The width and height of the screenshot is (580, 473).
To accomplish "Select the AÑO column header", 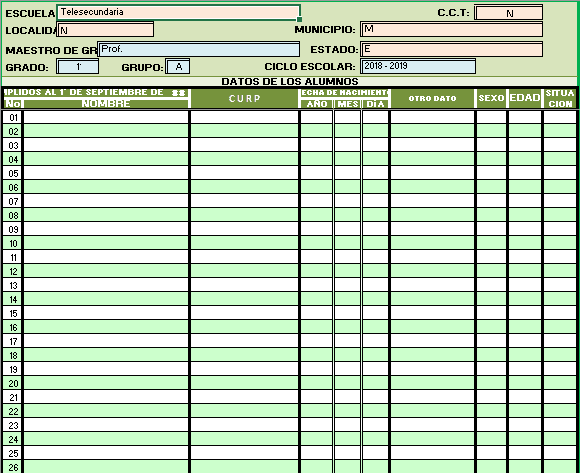I will pyautogui.click(x=317, y=104).
